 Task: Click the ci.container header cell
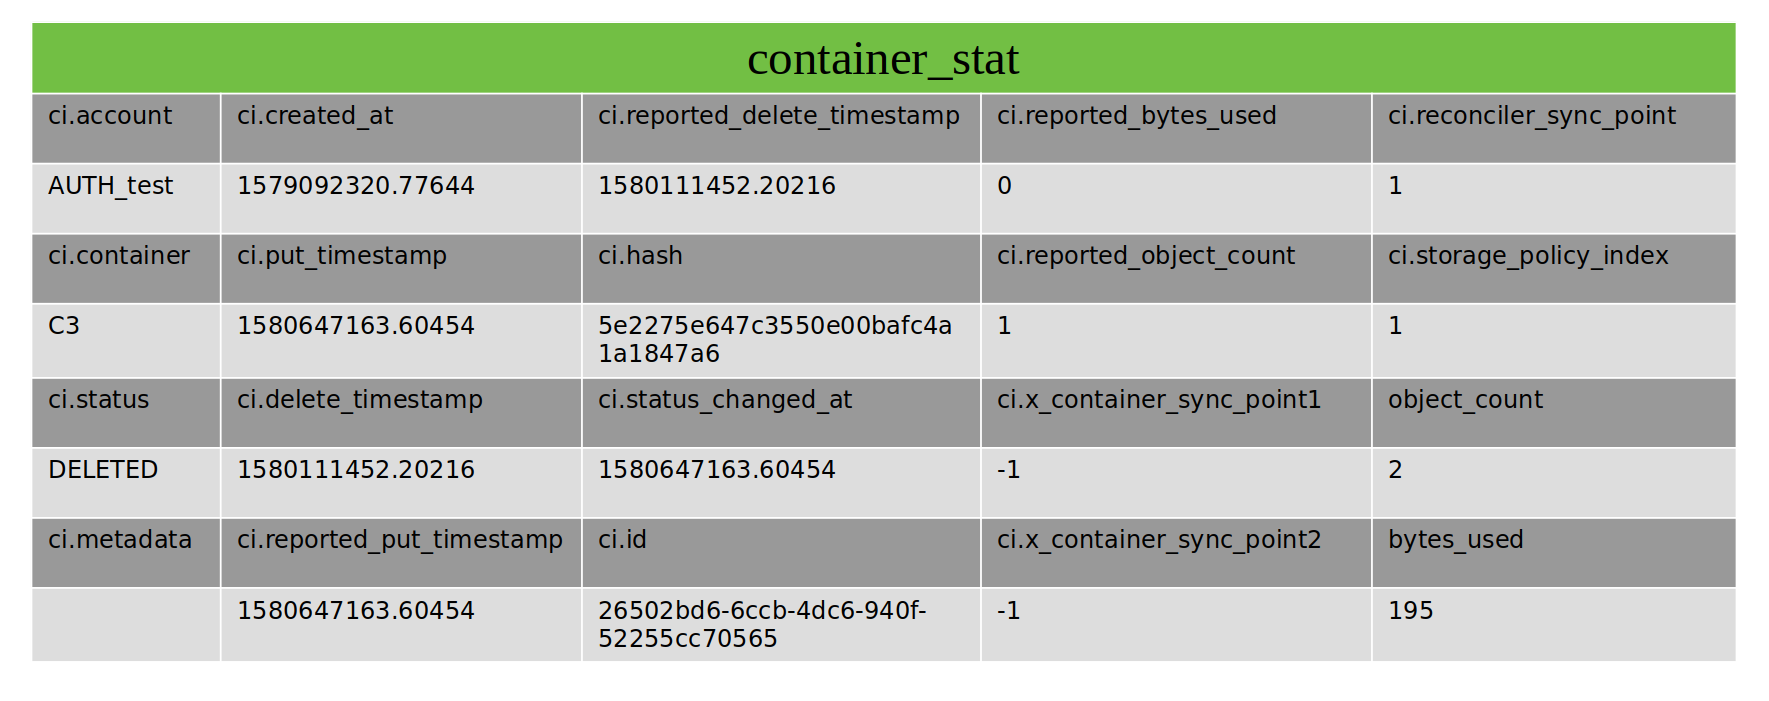pos(119,256)
